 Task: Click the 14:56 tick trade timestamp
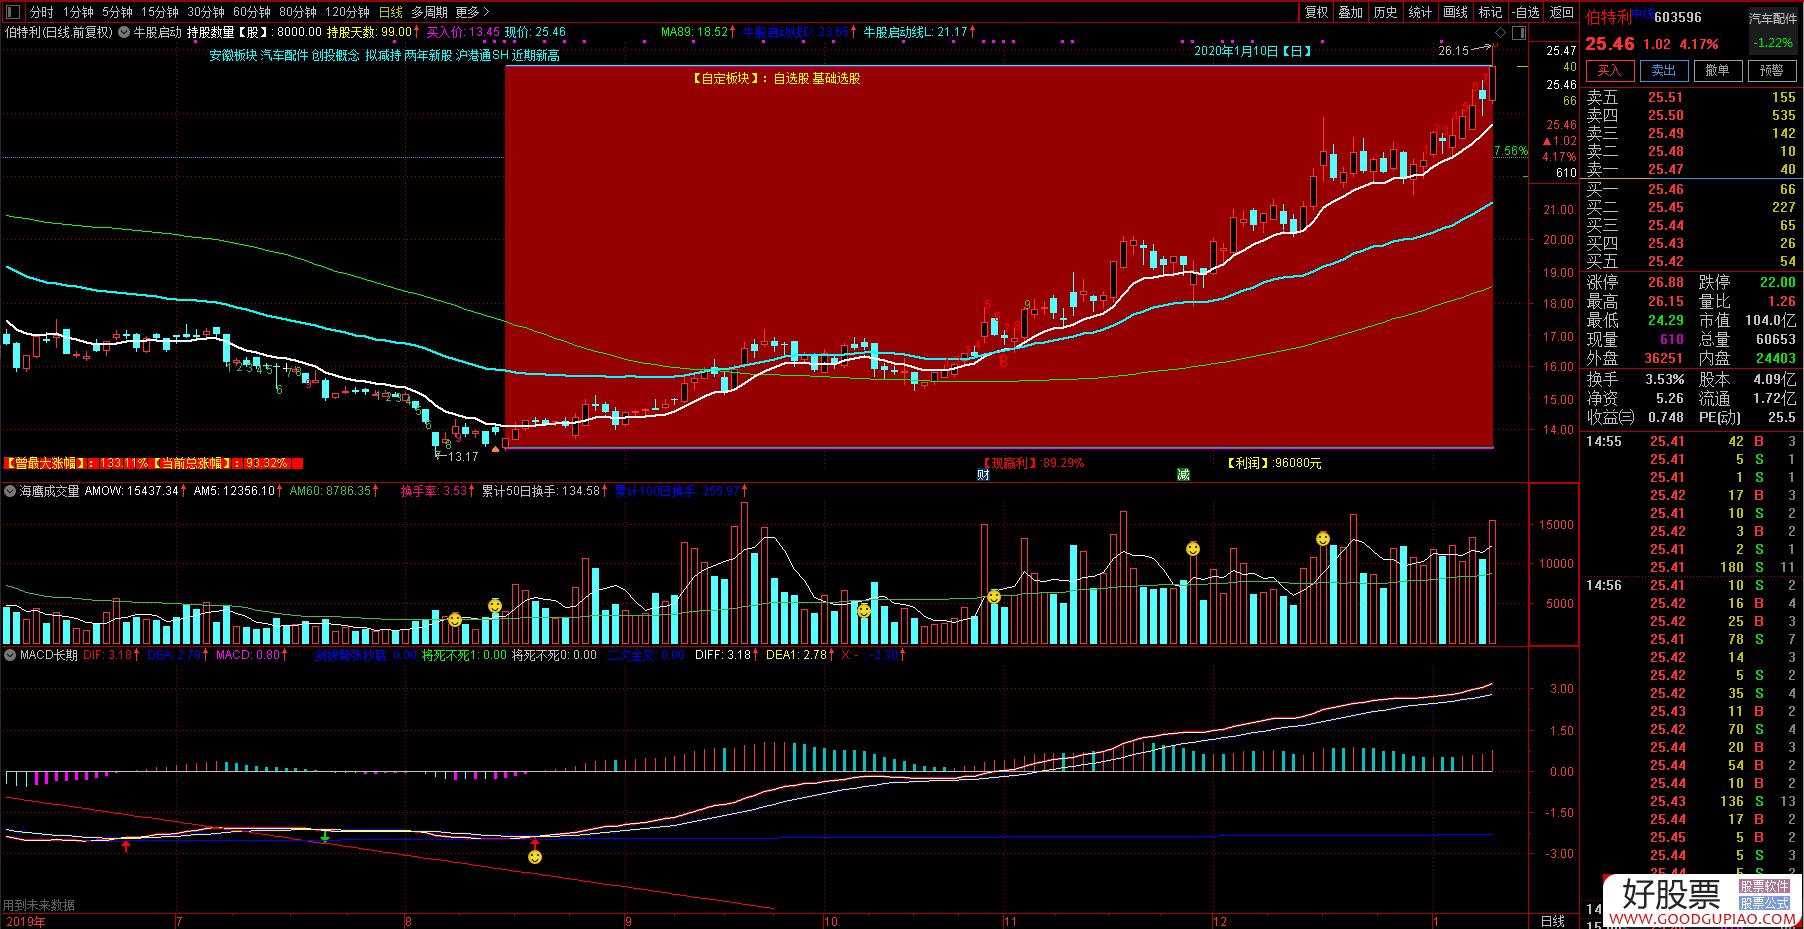[x=1603, y=585]
